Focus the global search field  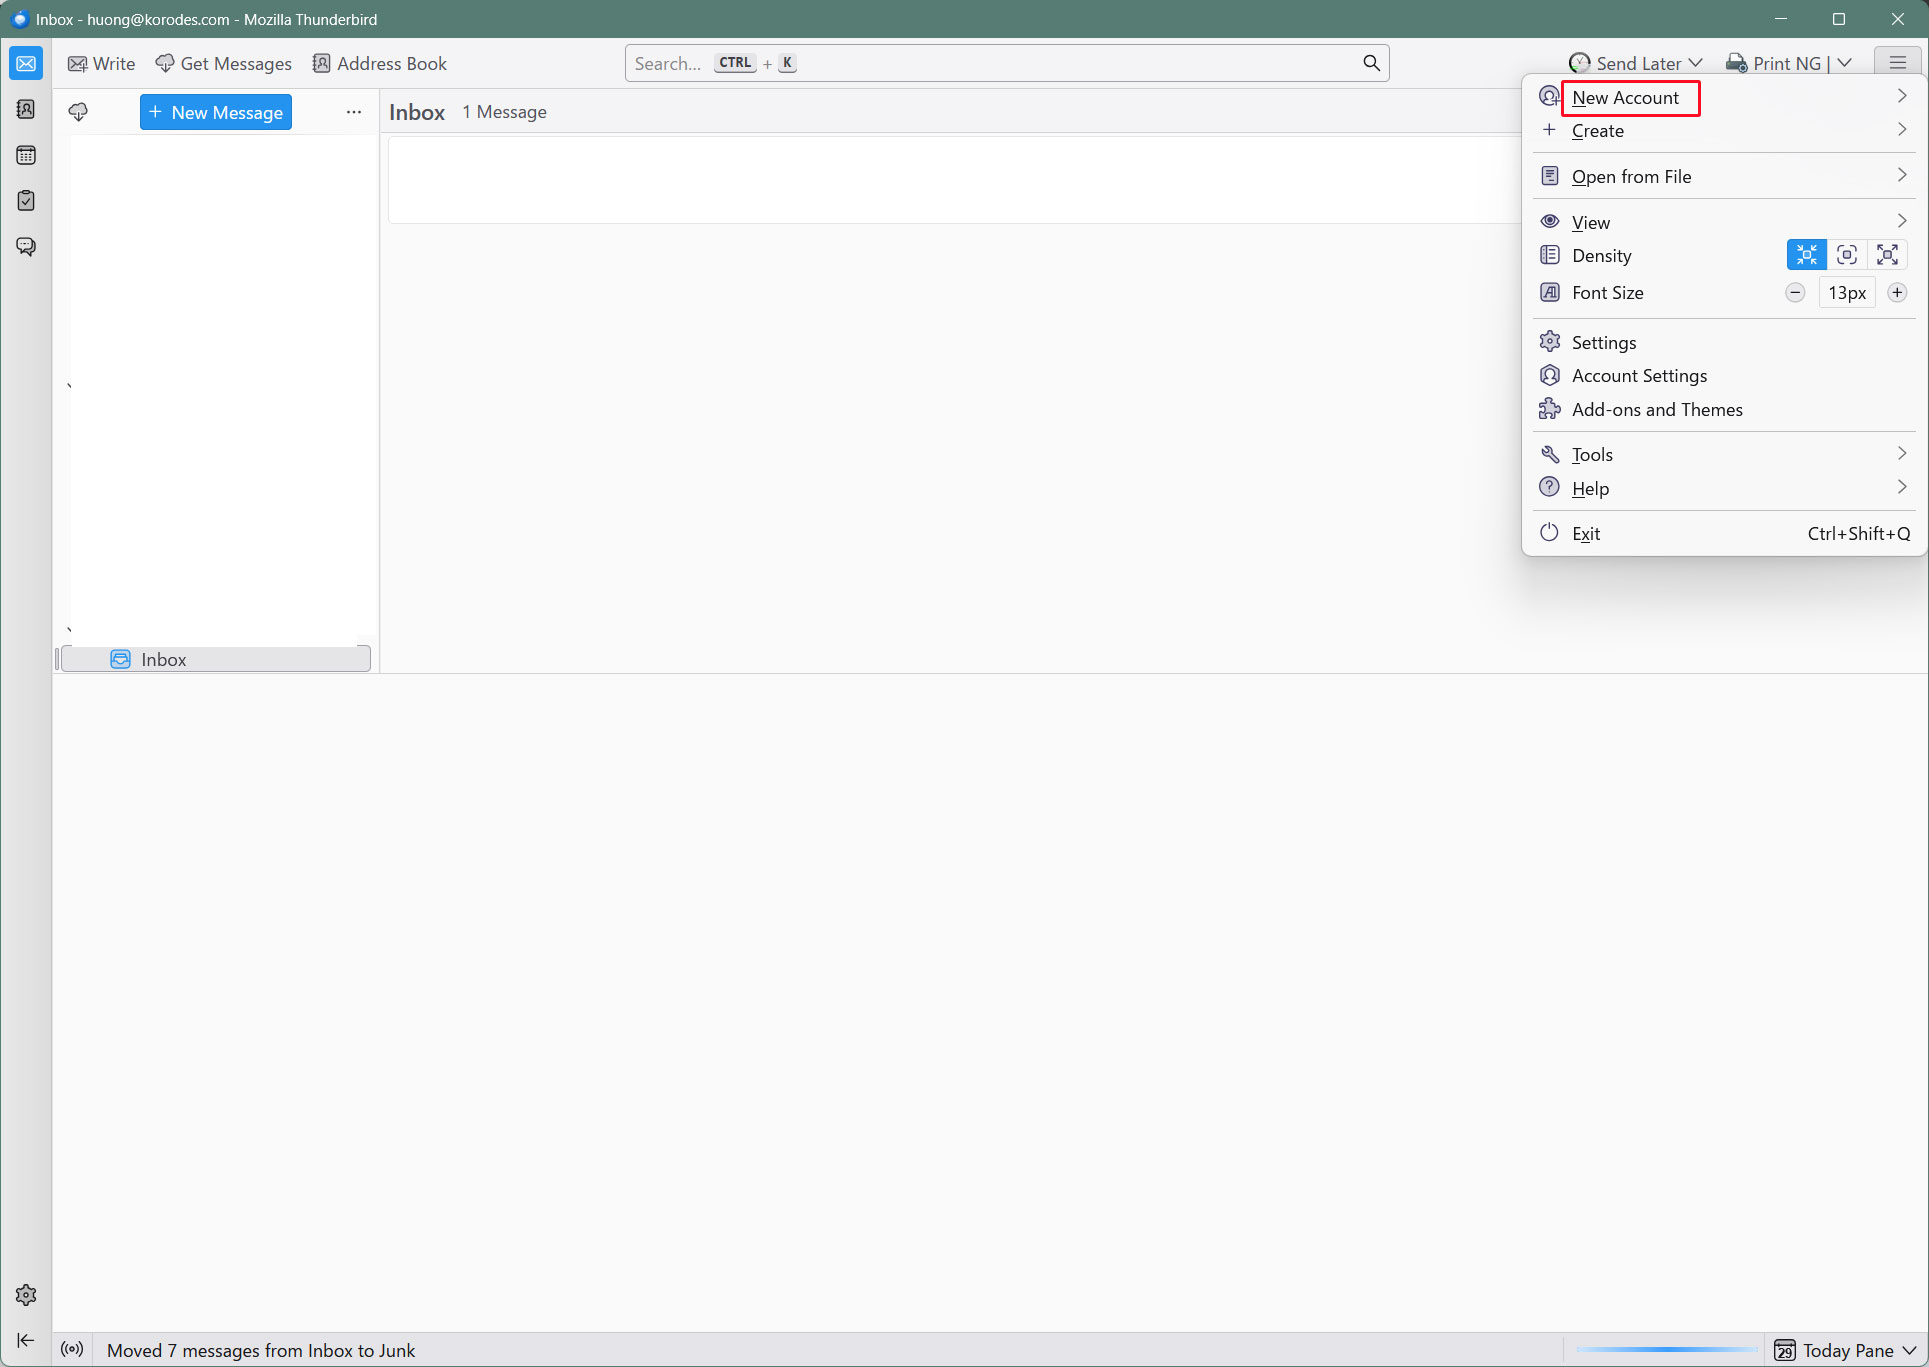[1007, 63]
